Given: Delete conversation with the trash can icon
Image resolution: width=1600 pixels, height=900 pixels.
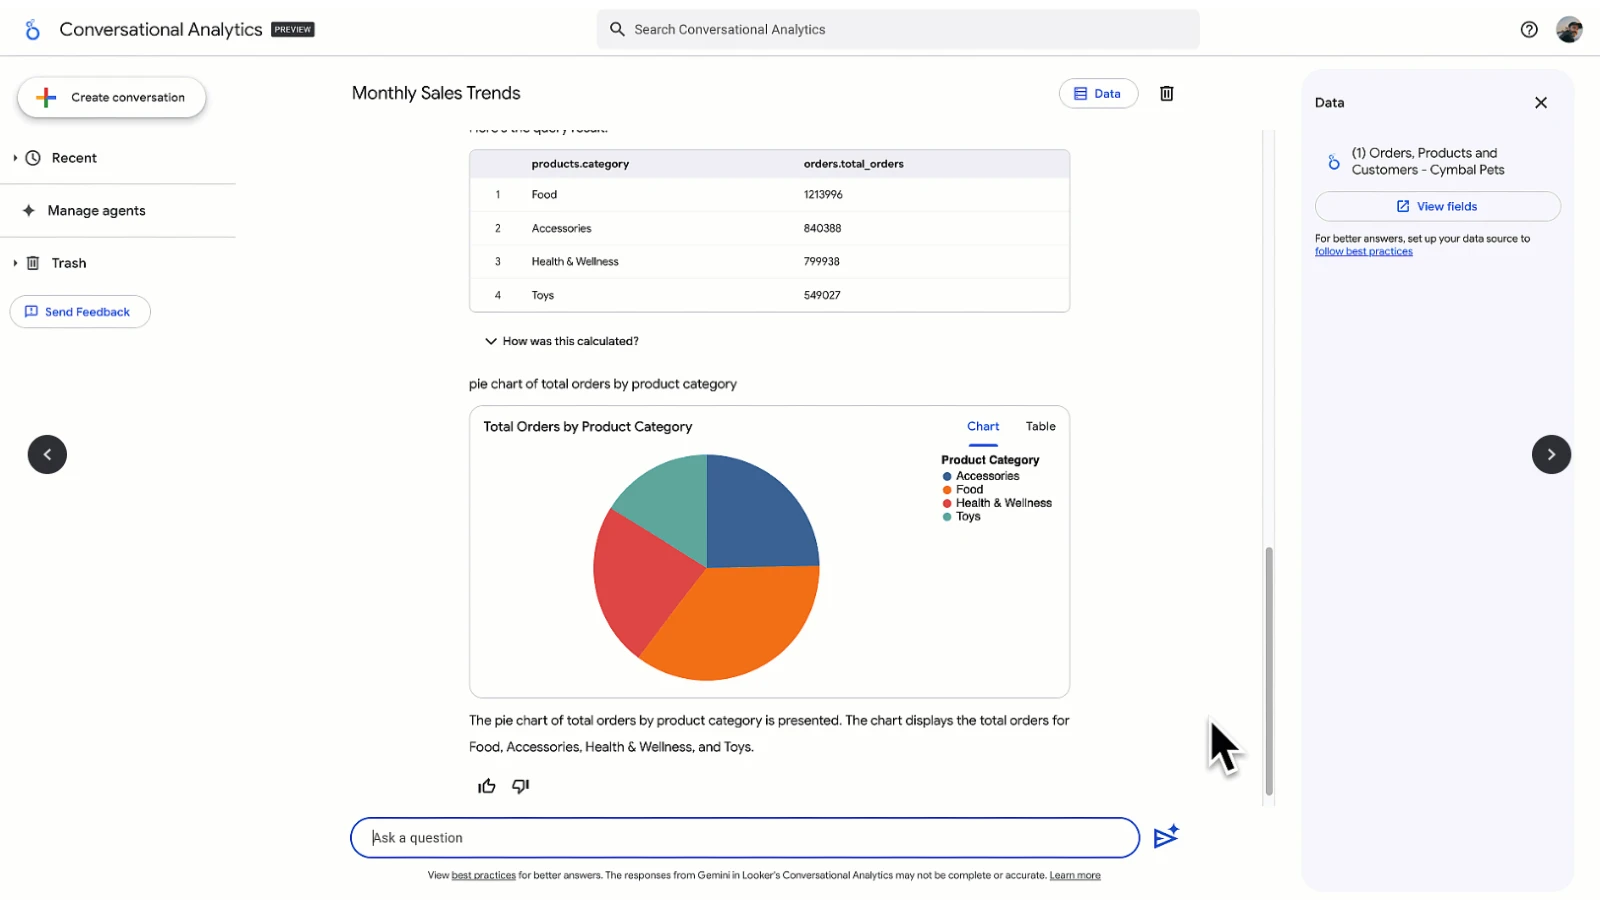Looking at the screenshot, I should [1166, 93].
